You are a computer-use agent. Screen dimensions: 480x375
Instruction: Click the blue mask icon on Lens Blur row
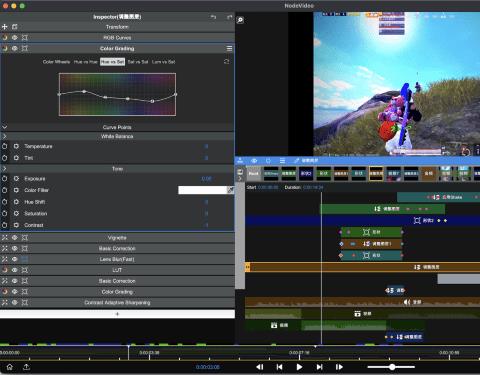25,259
